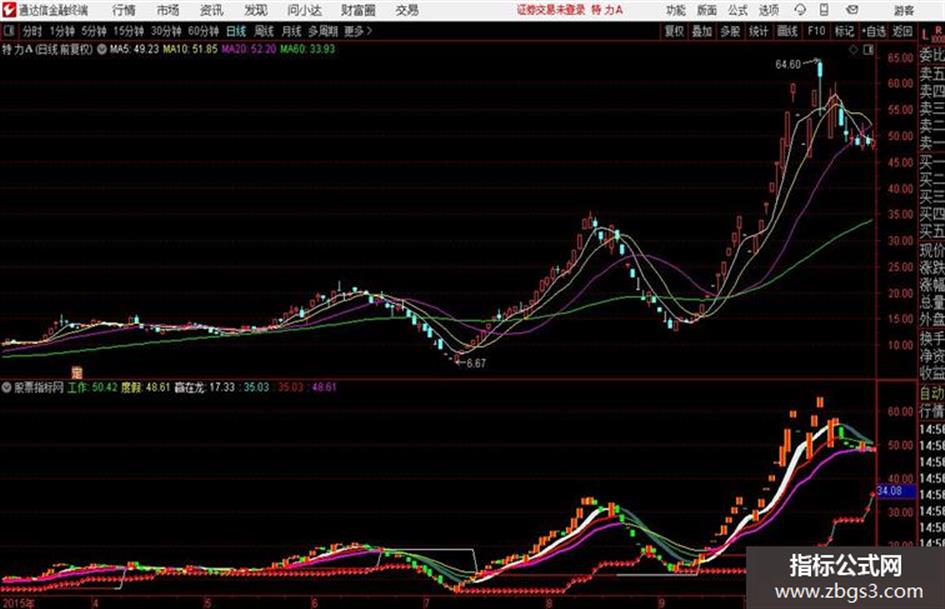
Task: Click the 2015年 time axis label
Action: tap(18, 603)
